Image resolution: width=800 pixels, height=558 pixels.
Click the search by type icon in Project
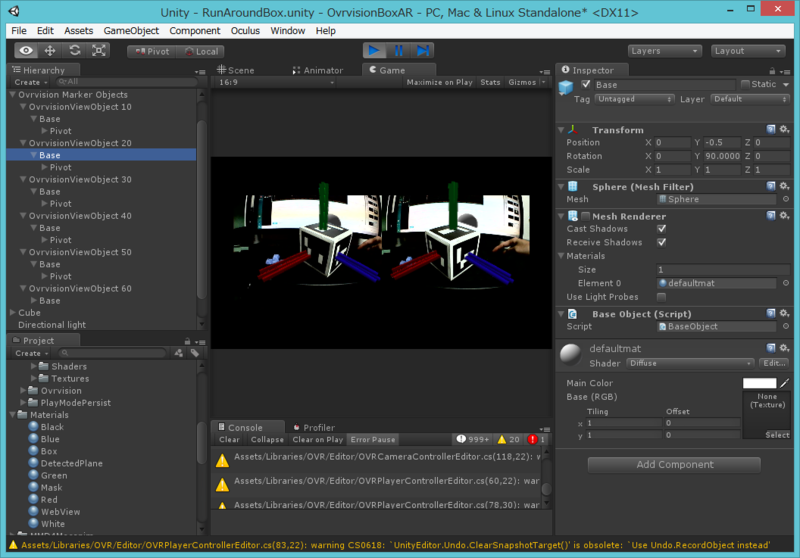coord(179,353)
